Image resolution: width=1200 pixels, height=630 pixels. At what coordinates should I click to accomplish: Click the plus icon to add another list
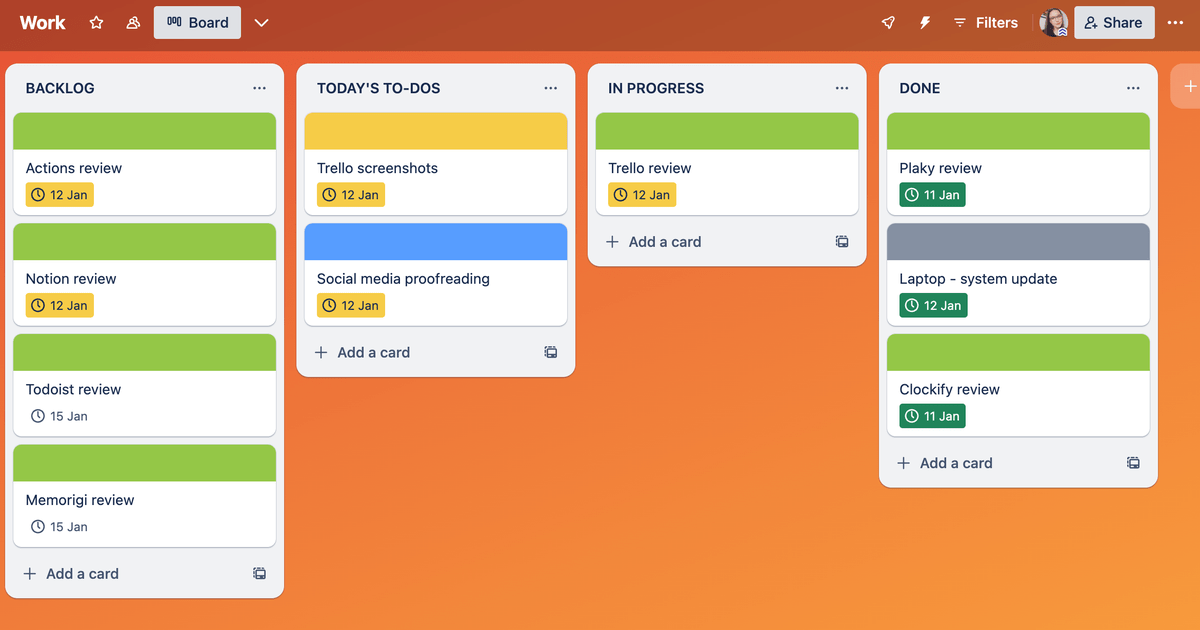(x=1190, y=87)
